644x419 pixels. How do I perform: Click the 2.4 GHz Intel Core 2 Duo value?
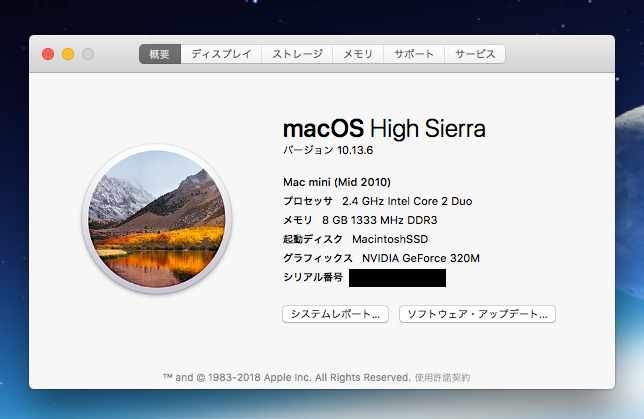pos(407,201)
